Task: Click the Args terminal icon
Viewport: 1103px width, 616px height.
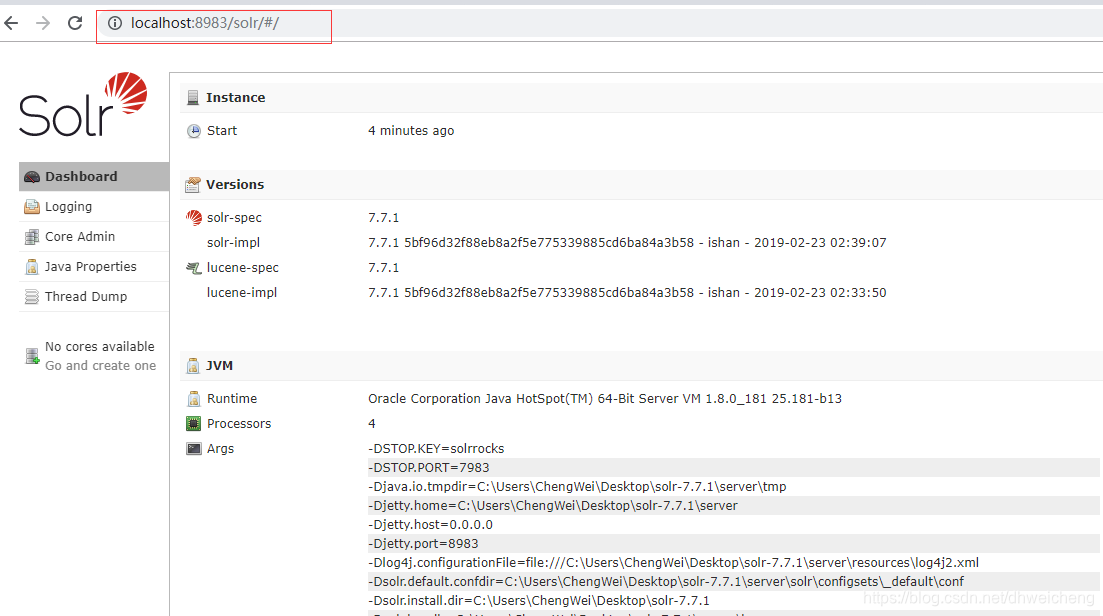Action: click(x=193, y=449)
